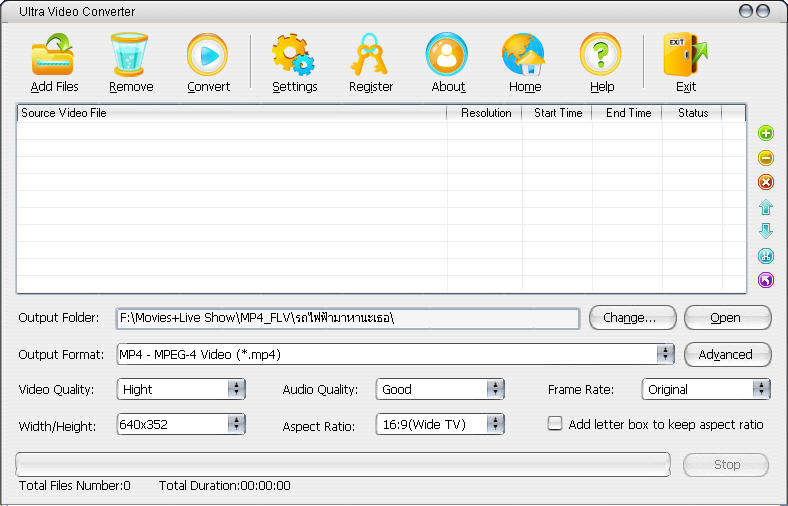Click the Source Video File column header
The height and width of the screenshot is (506, 788).
point(232,113)
